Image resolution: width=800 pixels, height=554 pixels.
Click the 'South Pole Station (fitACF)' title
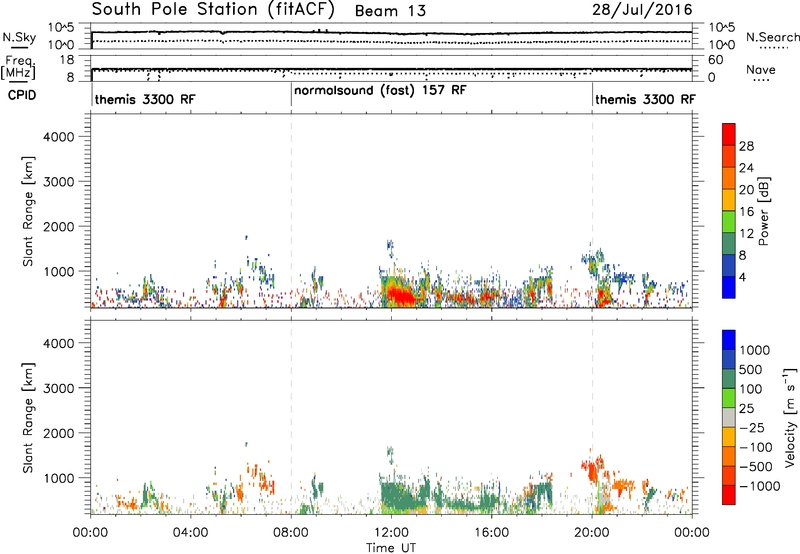click(x=213, y=10)
